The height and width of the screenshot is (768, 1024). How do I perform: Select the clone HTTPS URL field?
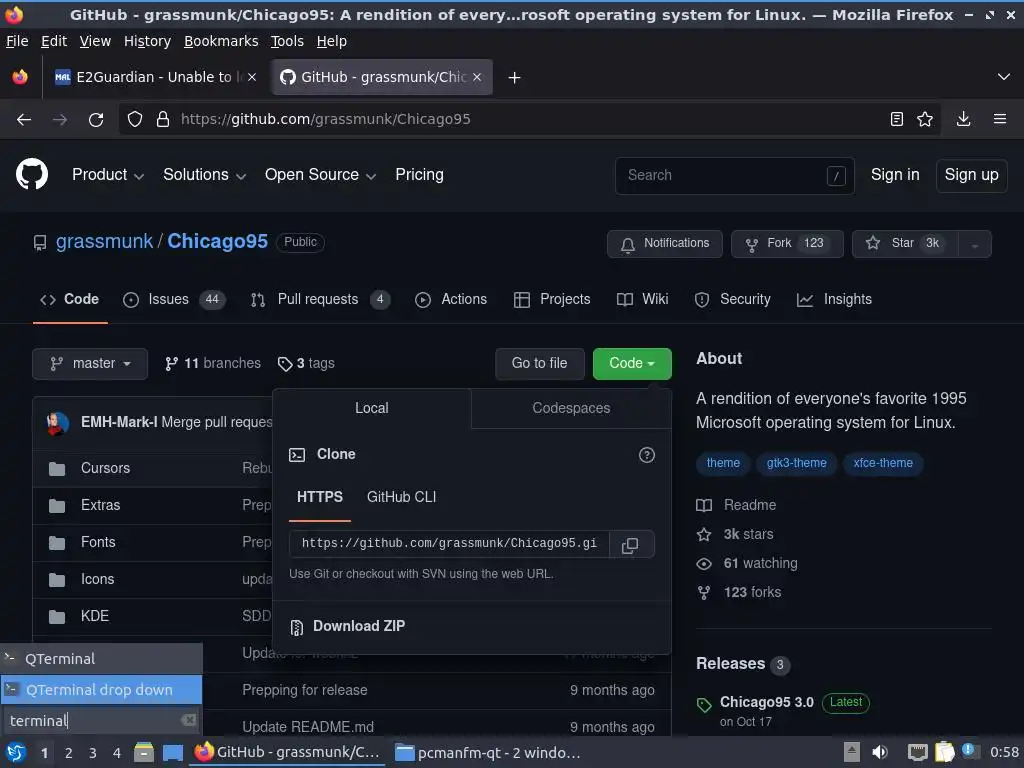click(x=449, y=545)
